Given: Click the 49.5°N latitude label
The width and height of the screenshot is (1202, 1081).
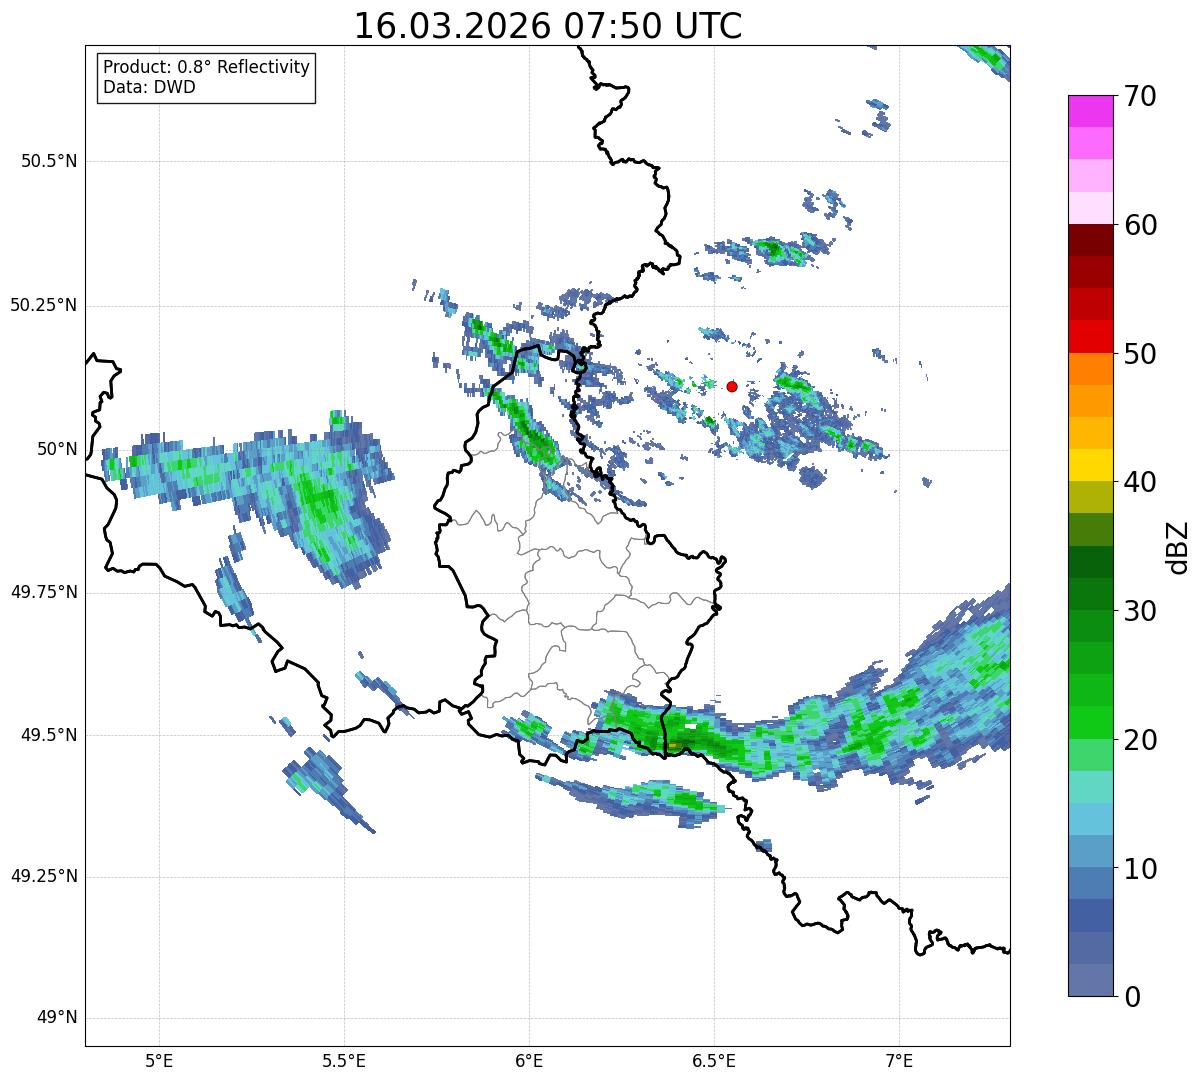Looking at the screenshot, I should point(49,735).
